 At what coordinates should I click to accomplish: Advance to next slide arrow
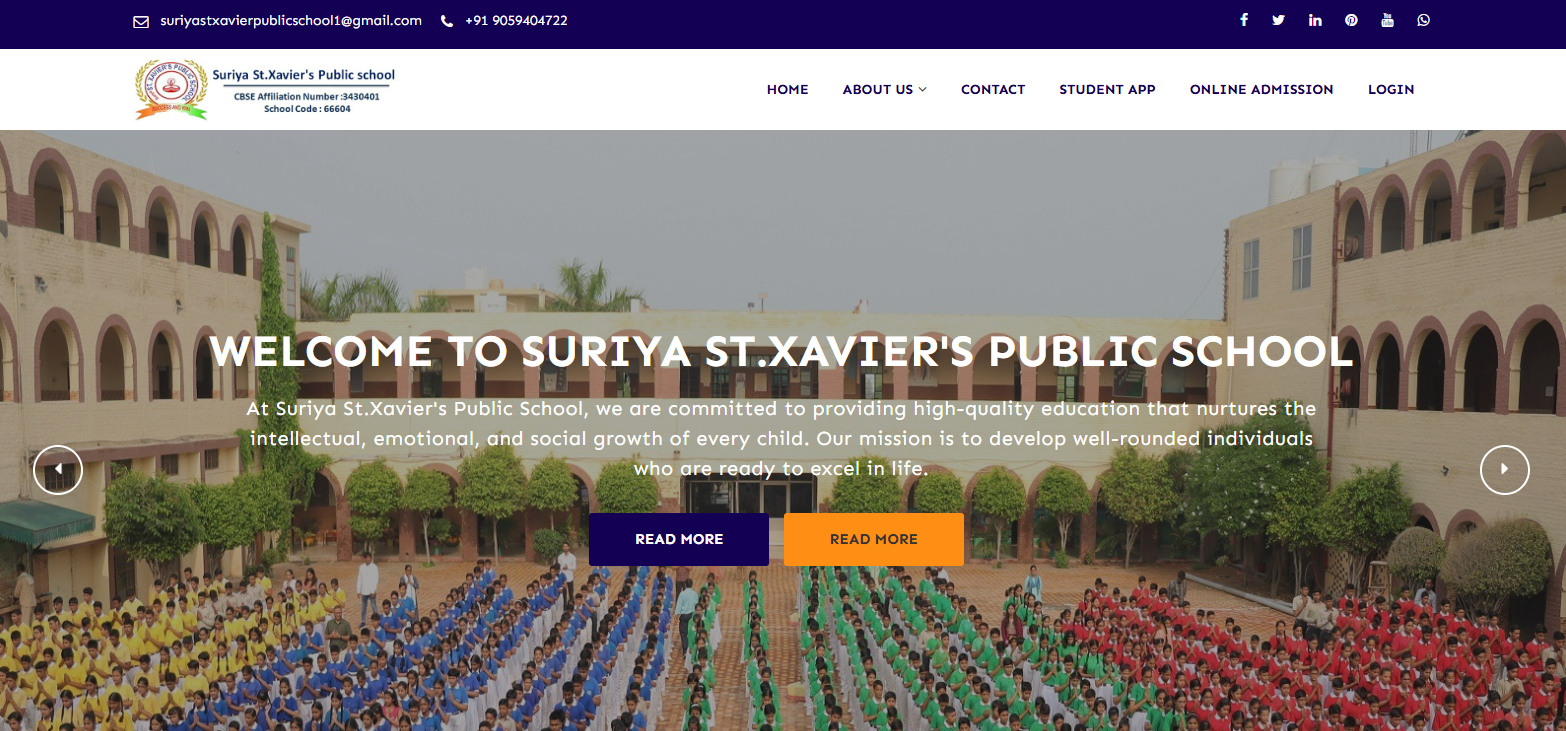coord(1505,470)
